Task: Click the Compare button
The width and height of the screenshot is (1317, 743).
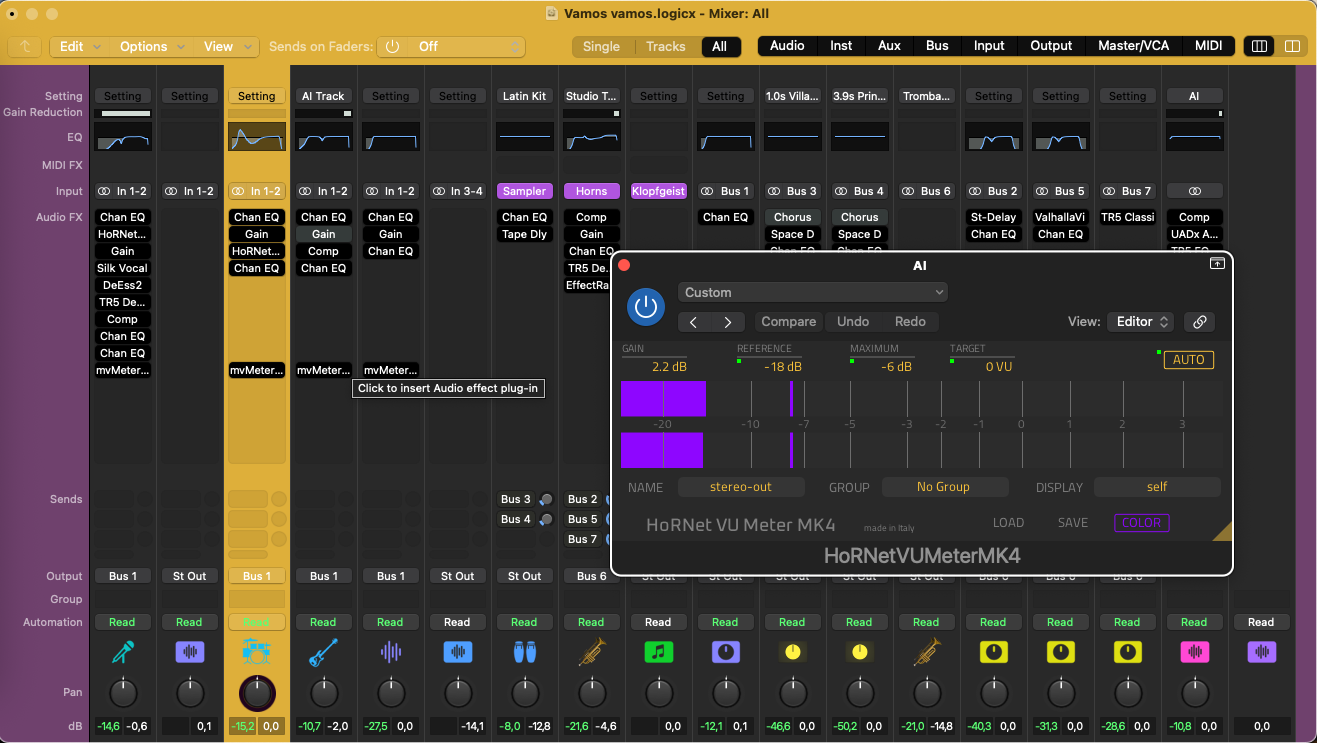Action: 788,322
